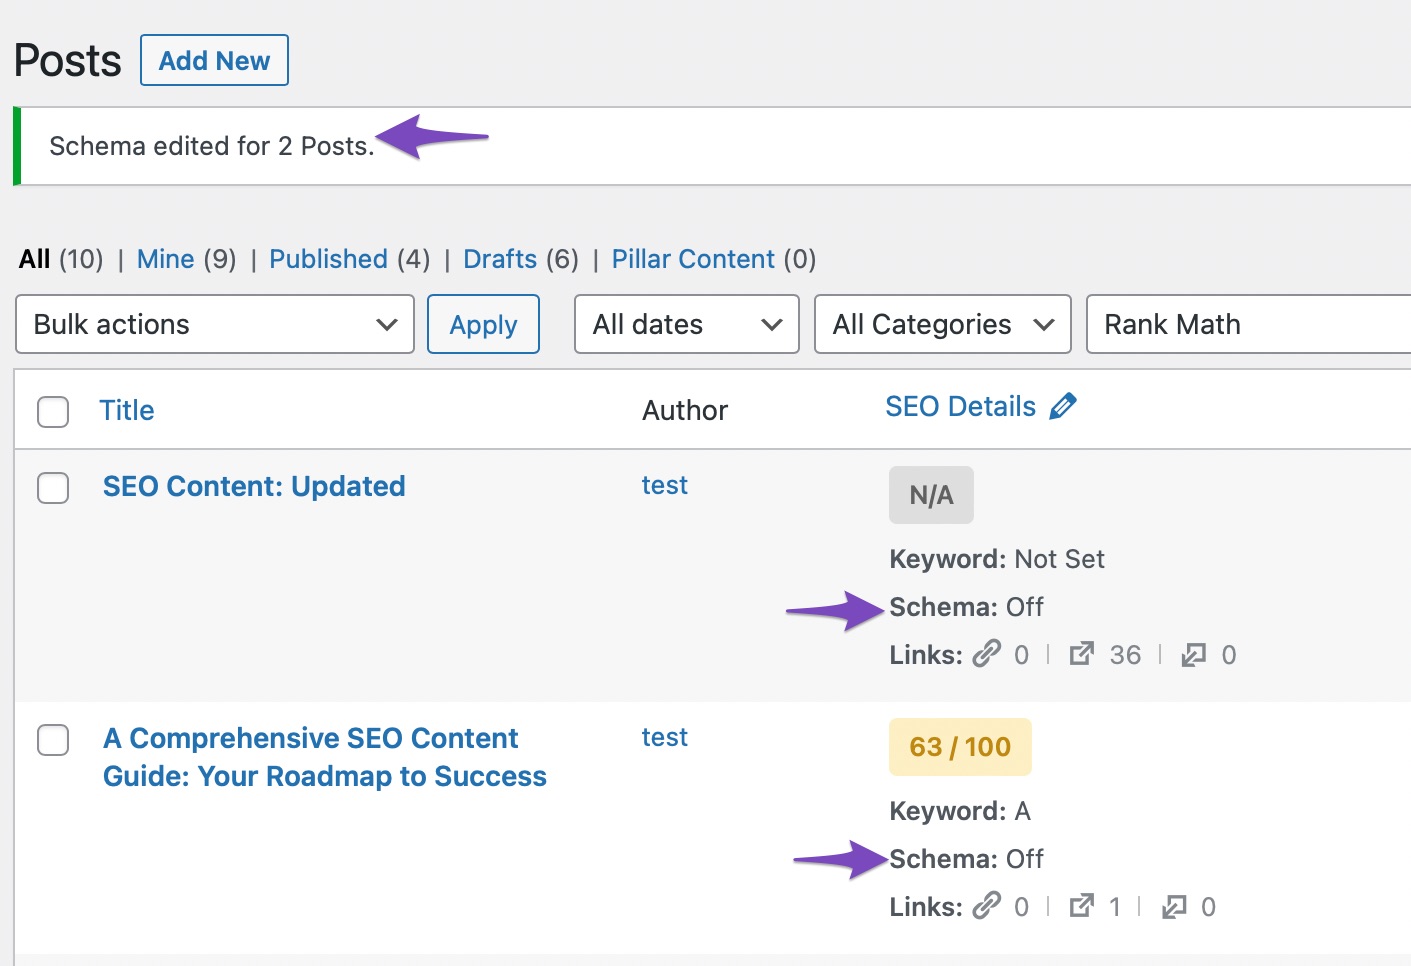Click the Author column header

685,410
